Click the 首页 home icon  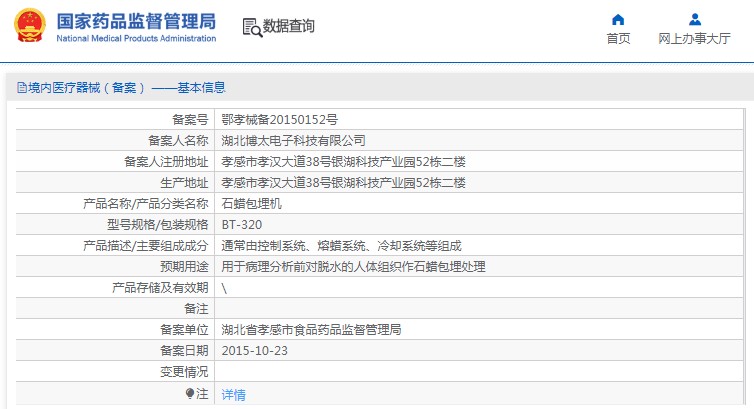click(x=618, y=19)
